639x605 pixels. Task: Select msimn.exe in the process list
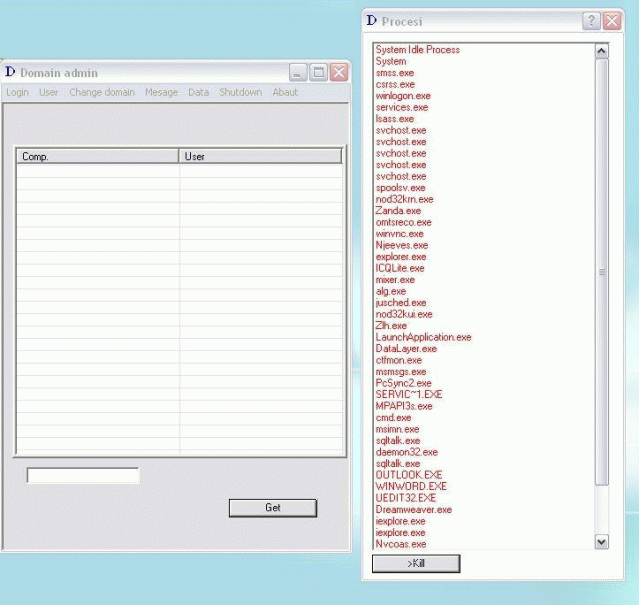click(x=397, y=429)
